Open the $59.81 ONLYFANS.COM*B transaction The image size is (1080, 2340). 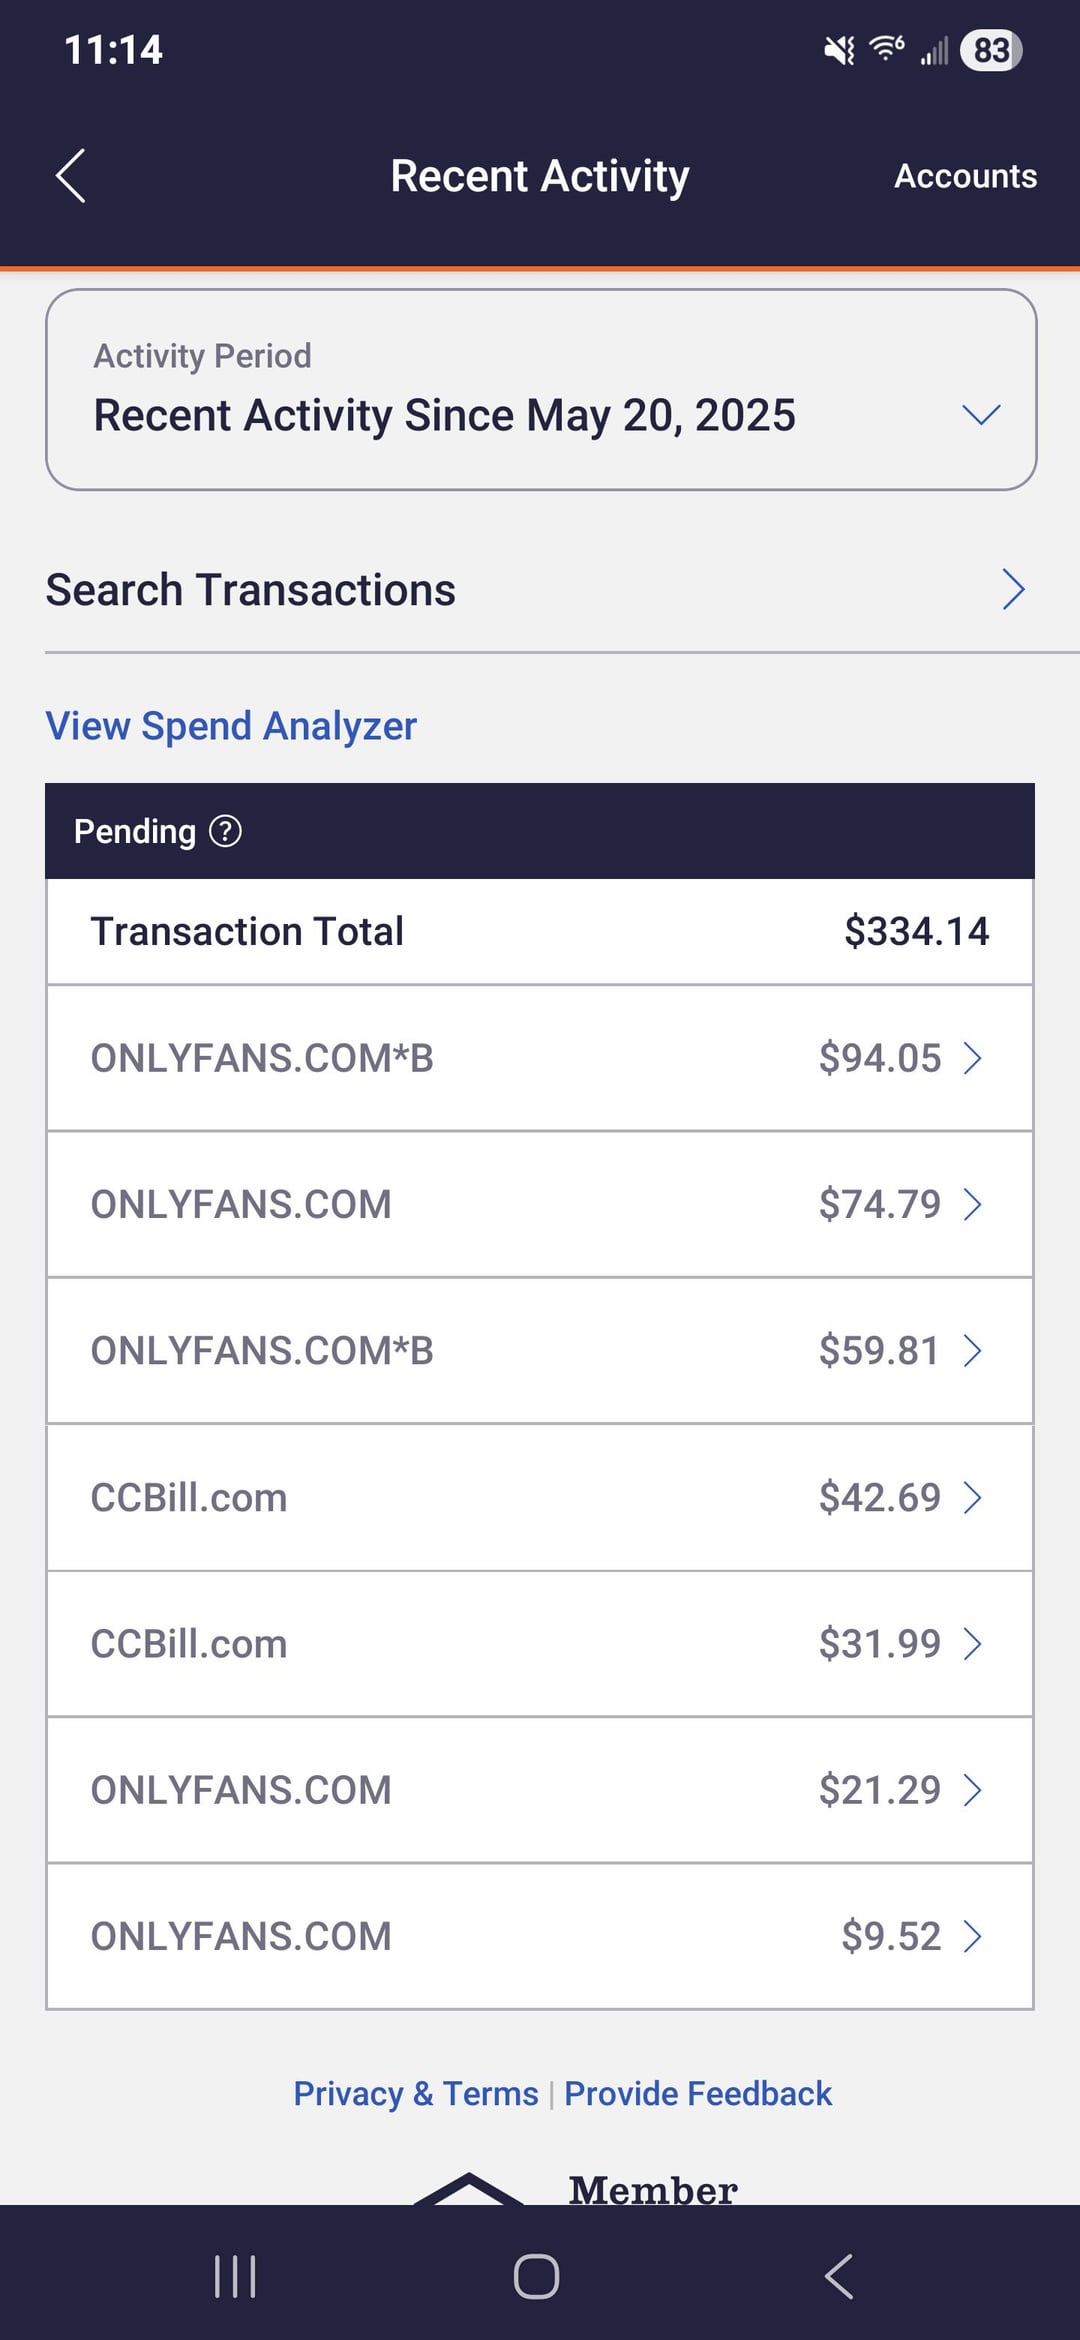point(540,1350)
